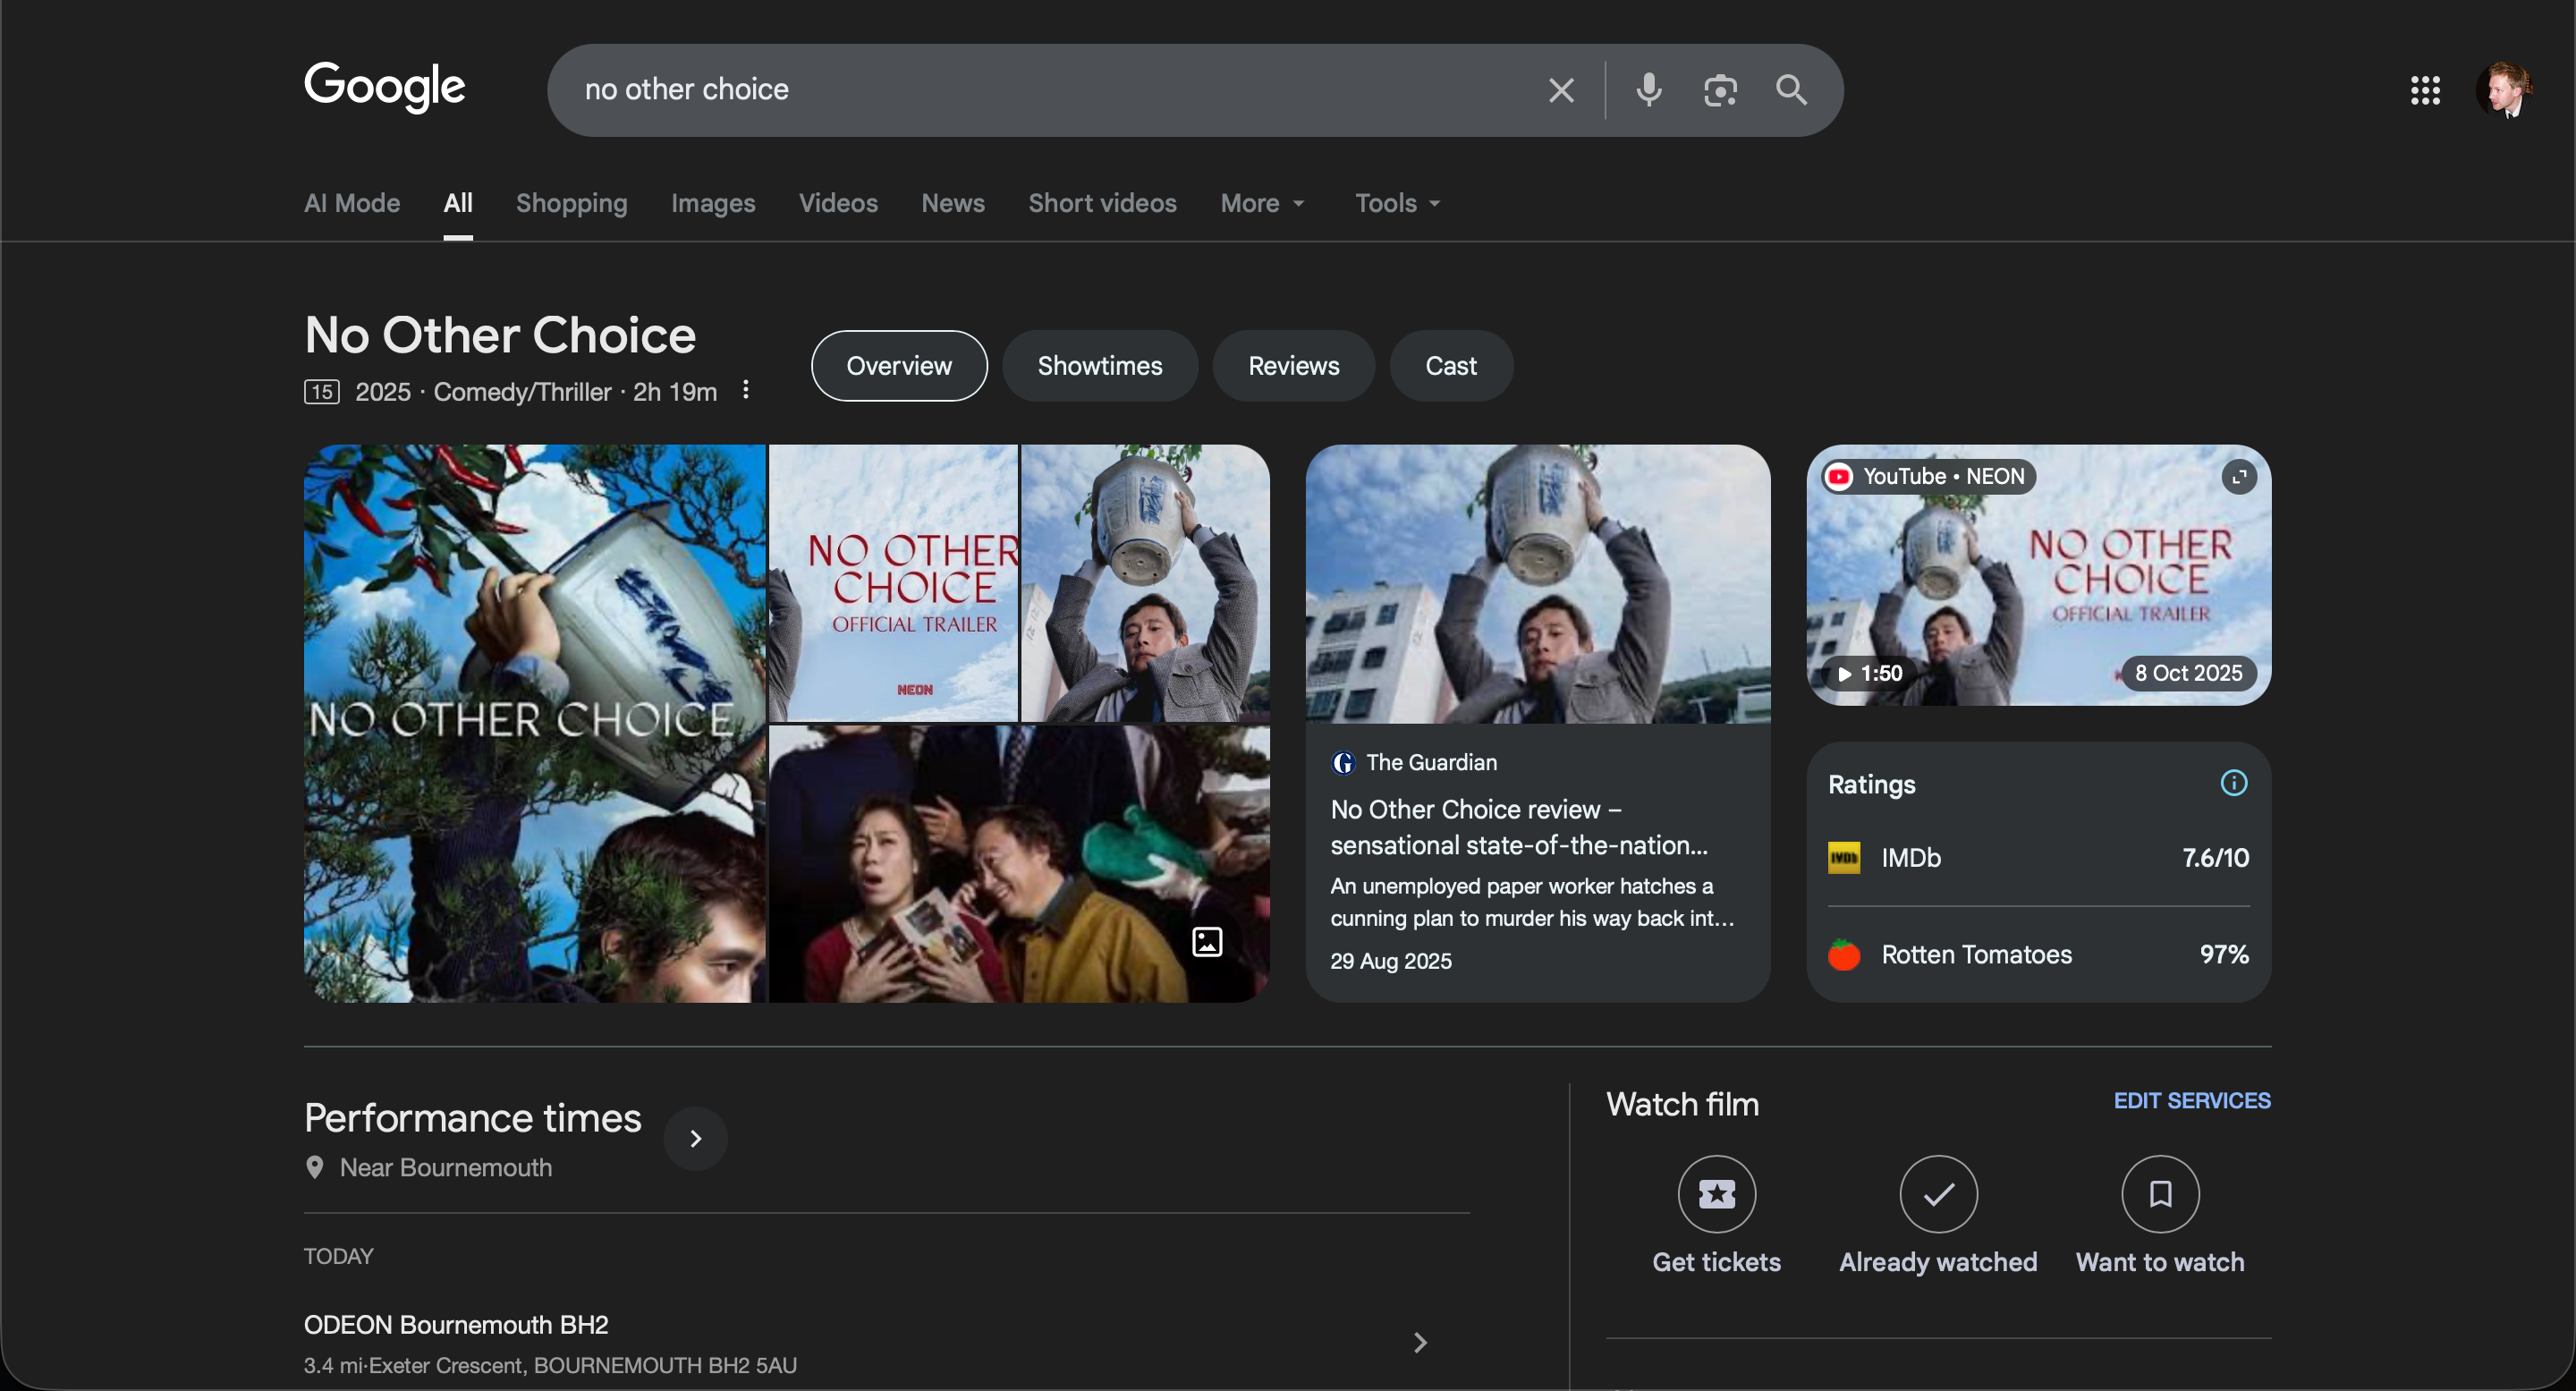Expand the YouTube trailer to full view
This screenshot has height=1391, width=2576.
pos(2239,477)
